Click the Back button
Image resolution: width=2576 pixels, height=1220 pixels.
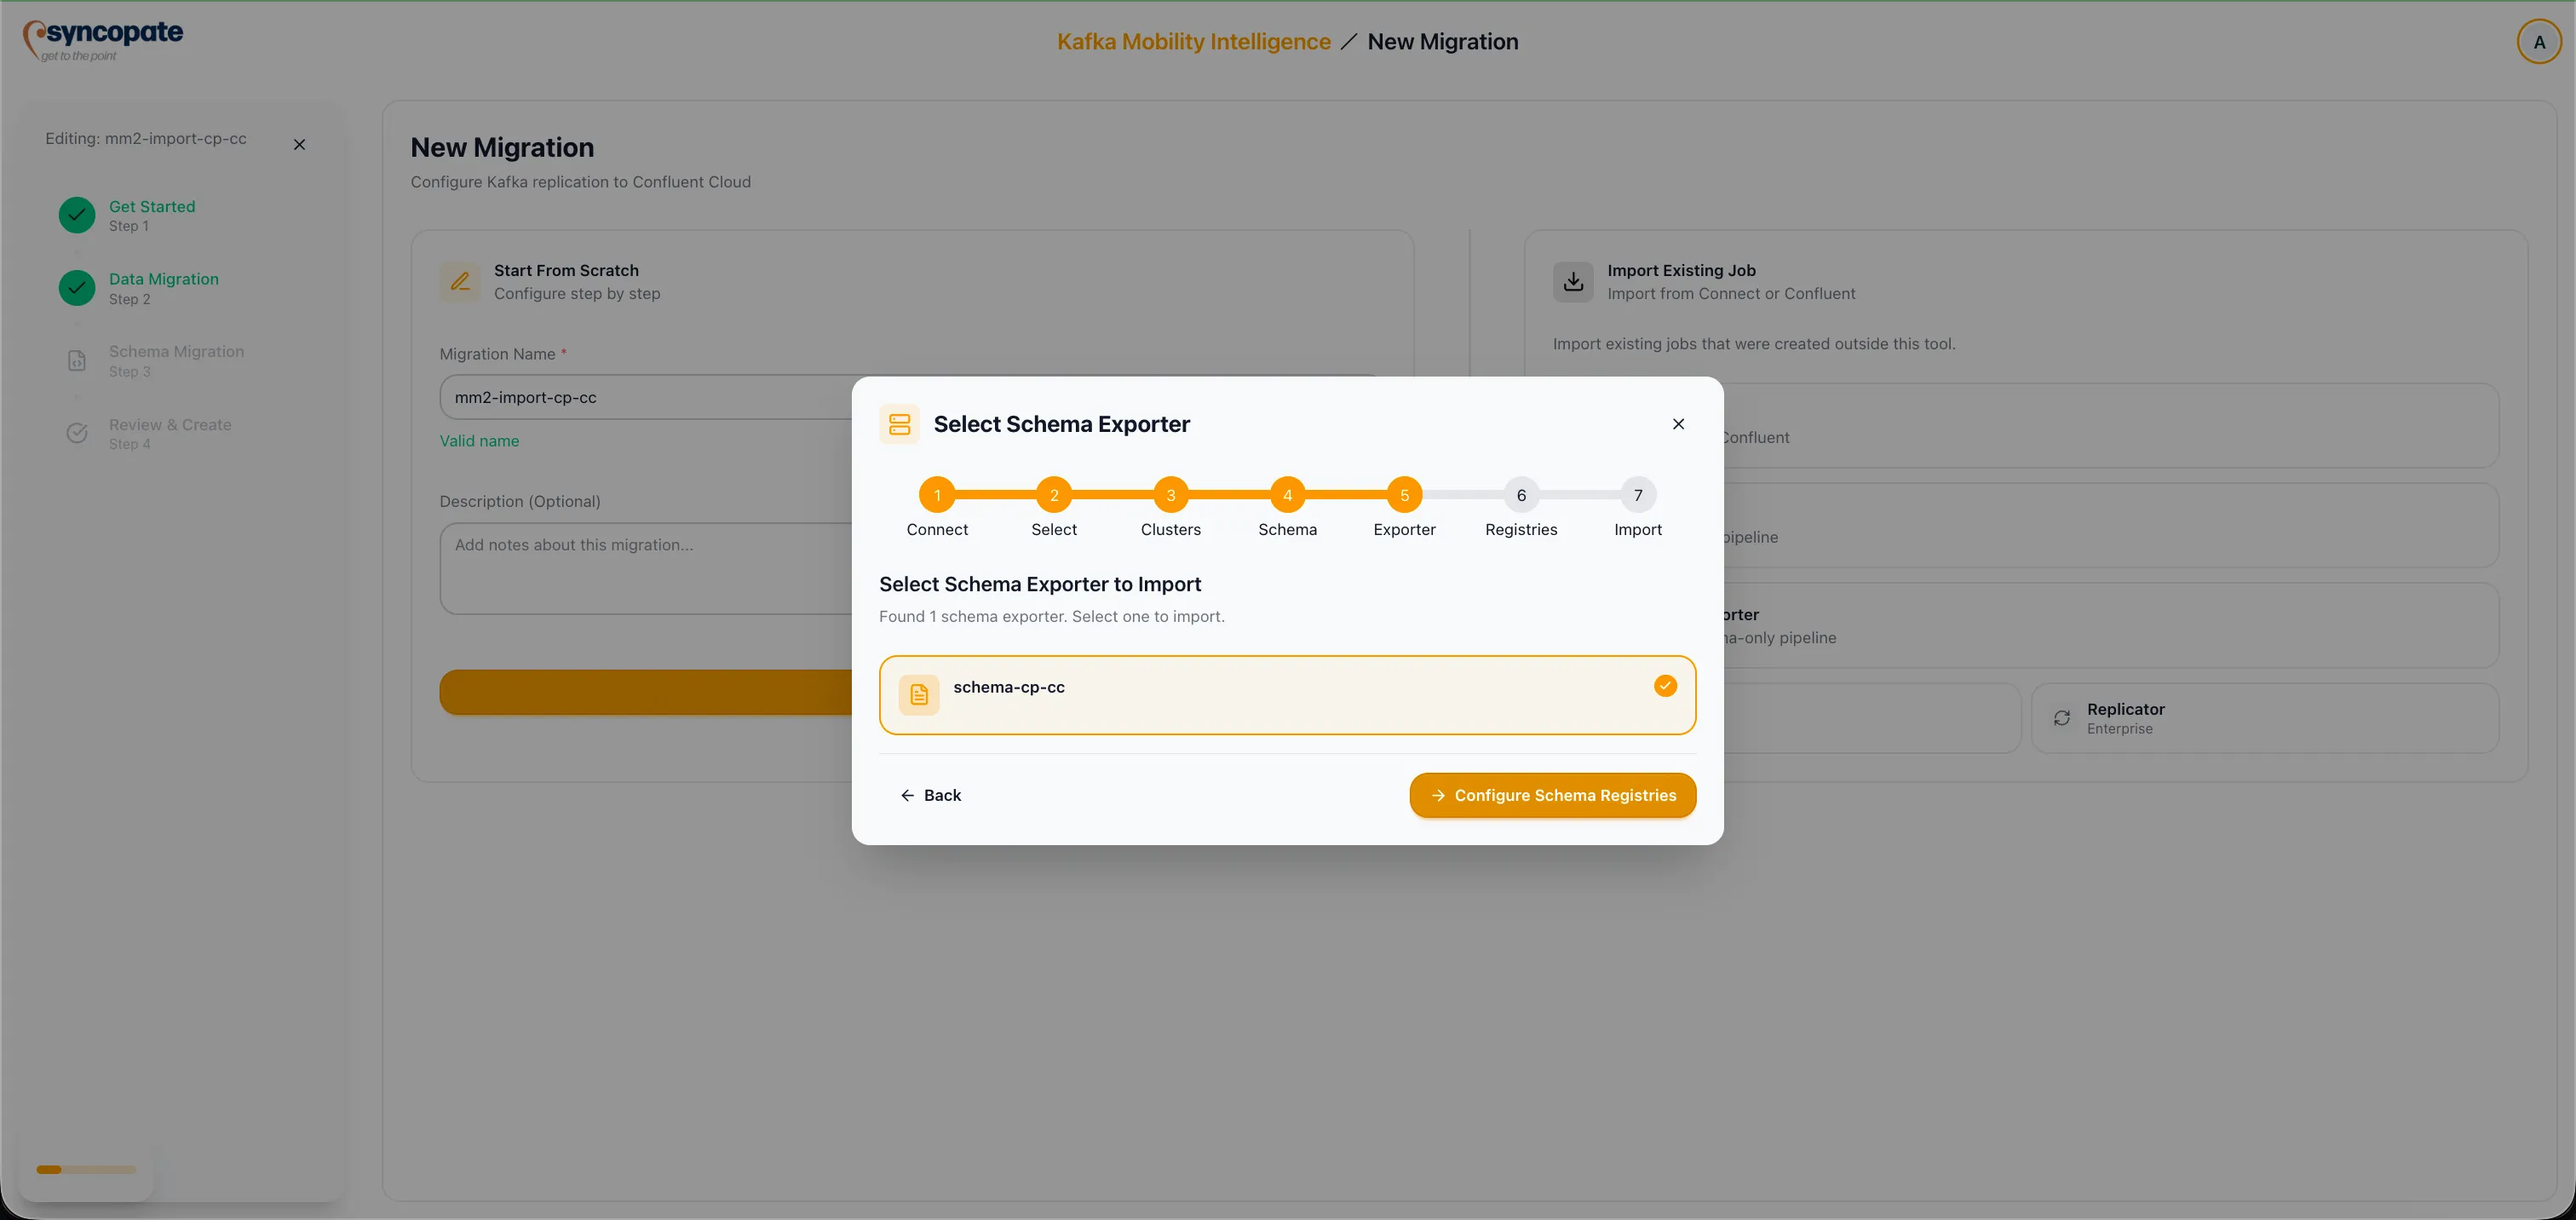[930, 795]
